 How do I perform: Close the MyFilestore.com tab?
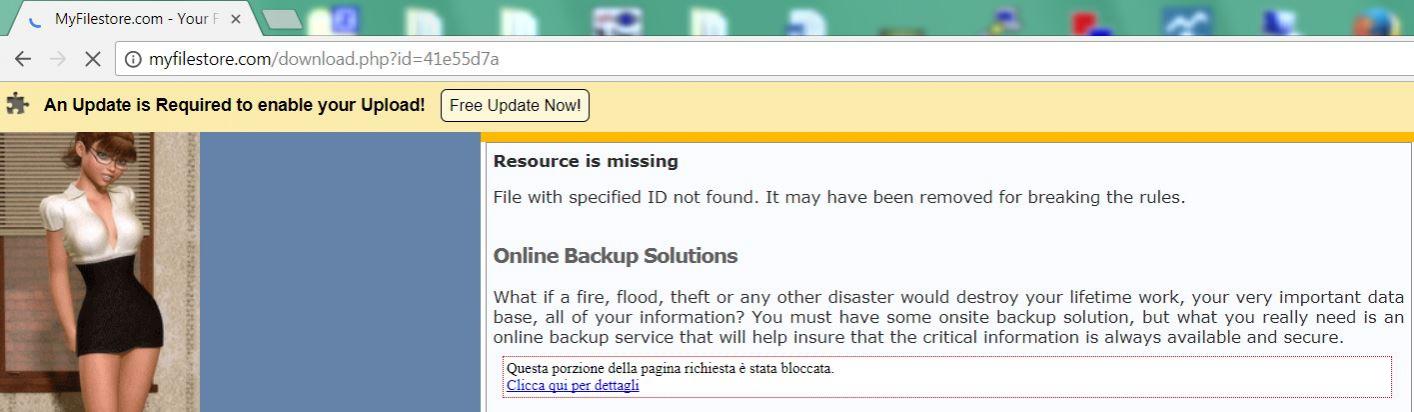(235, 19)
